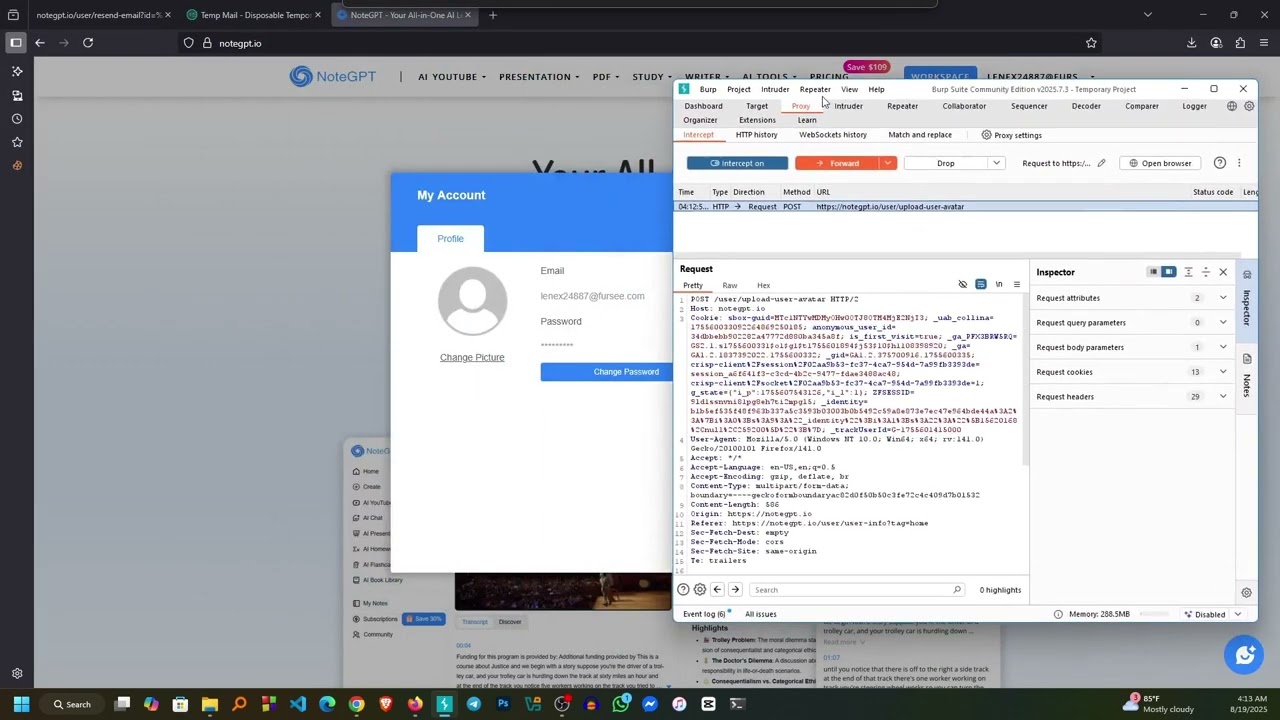Open the Repeater tool tab
This screenshot has height=720, width=1280.
(x=902, y=106)
